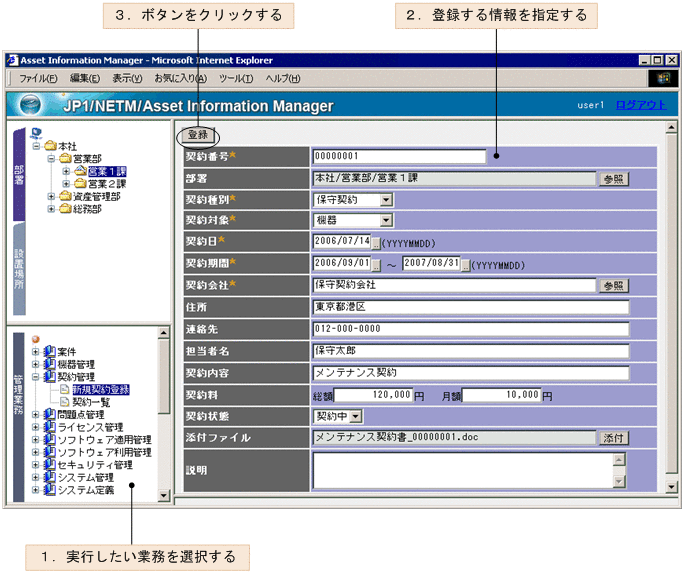
Task: Open the お気に入り(A) menu
Action: (180, 78)
